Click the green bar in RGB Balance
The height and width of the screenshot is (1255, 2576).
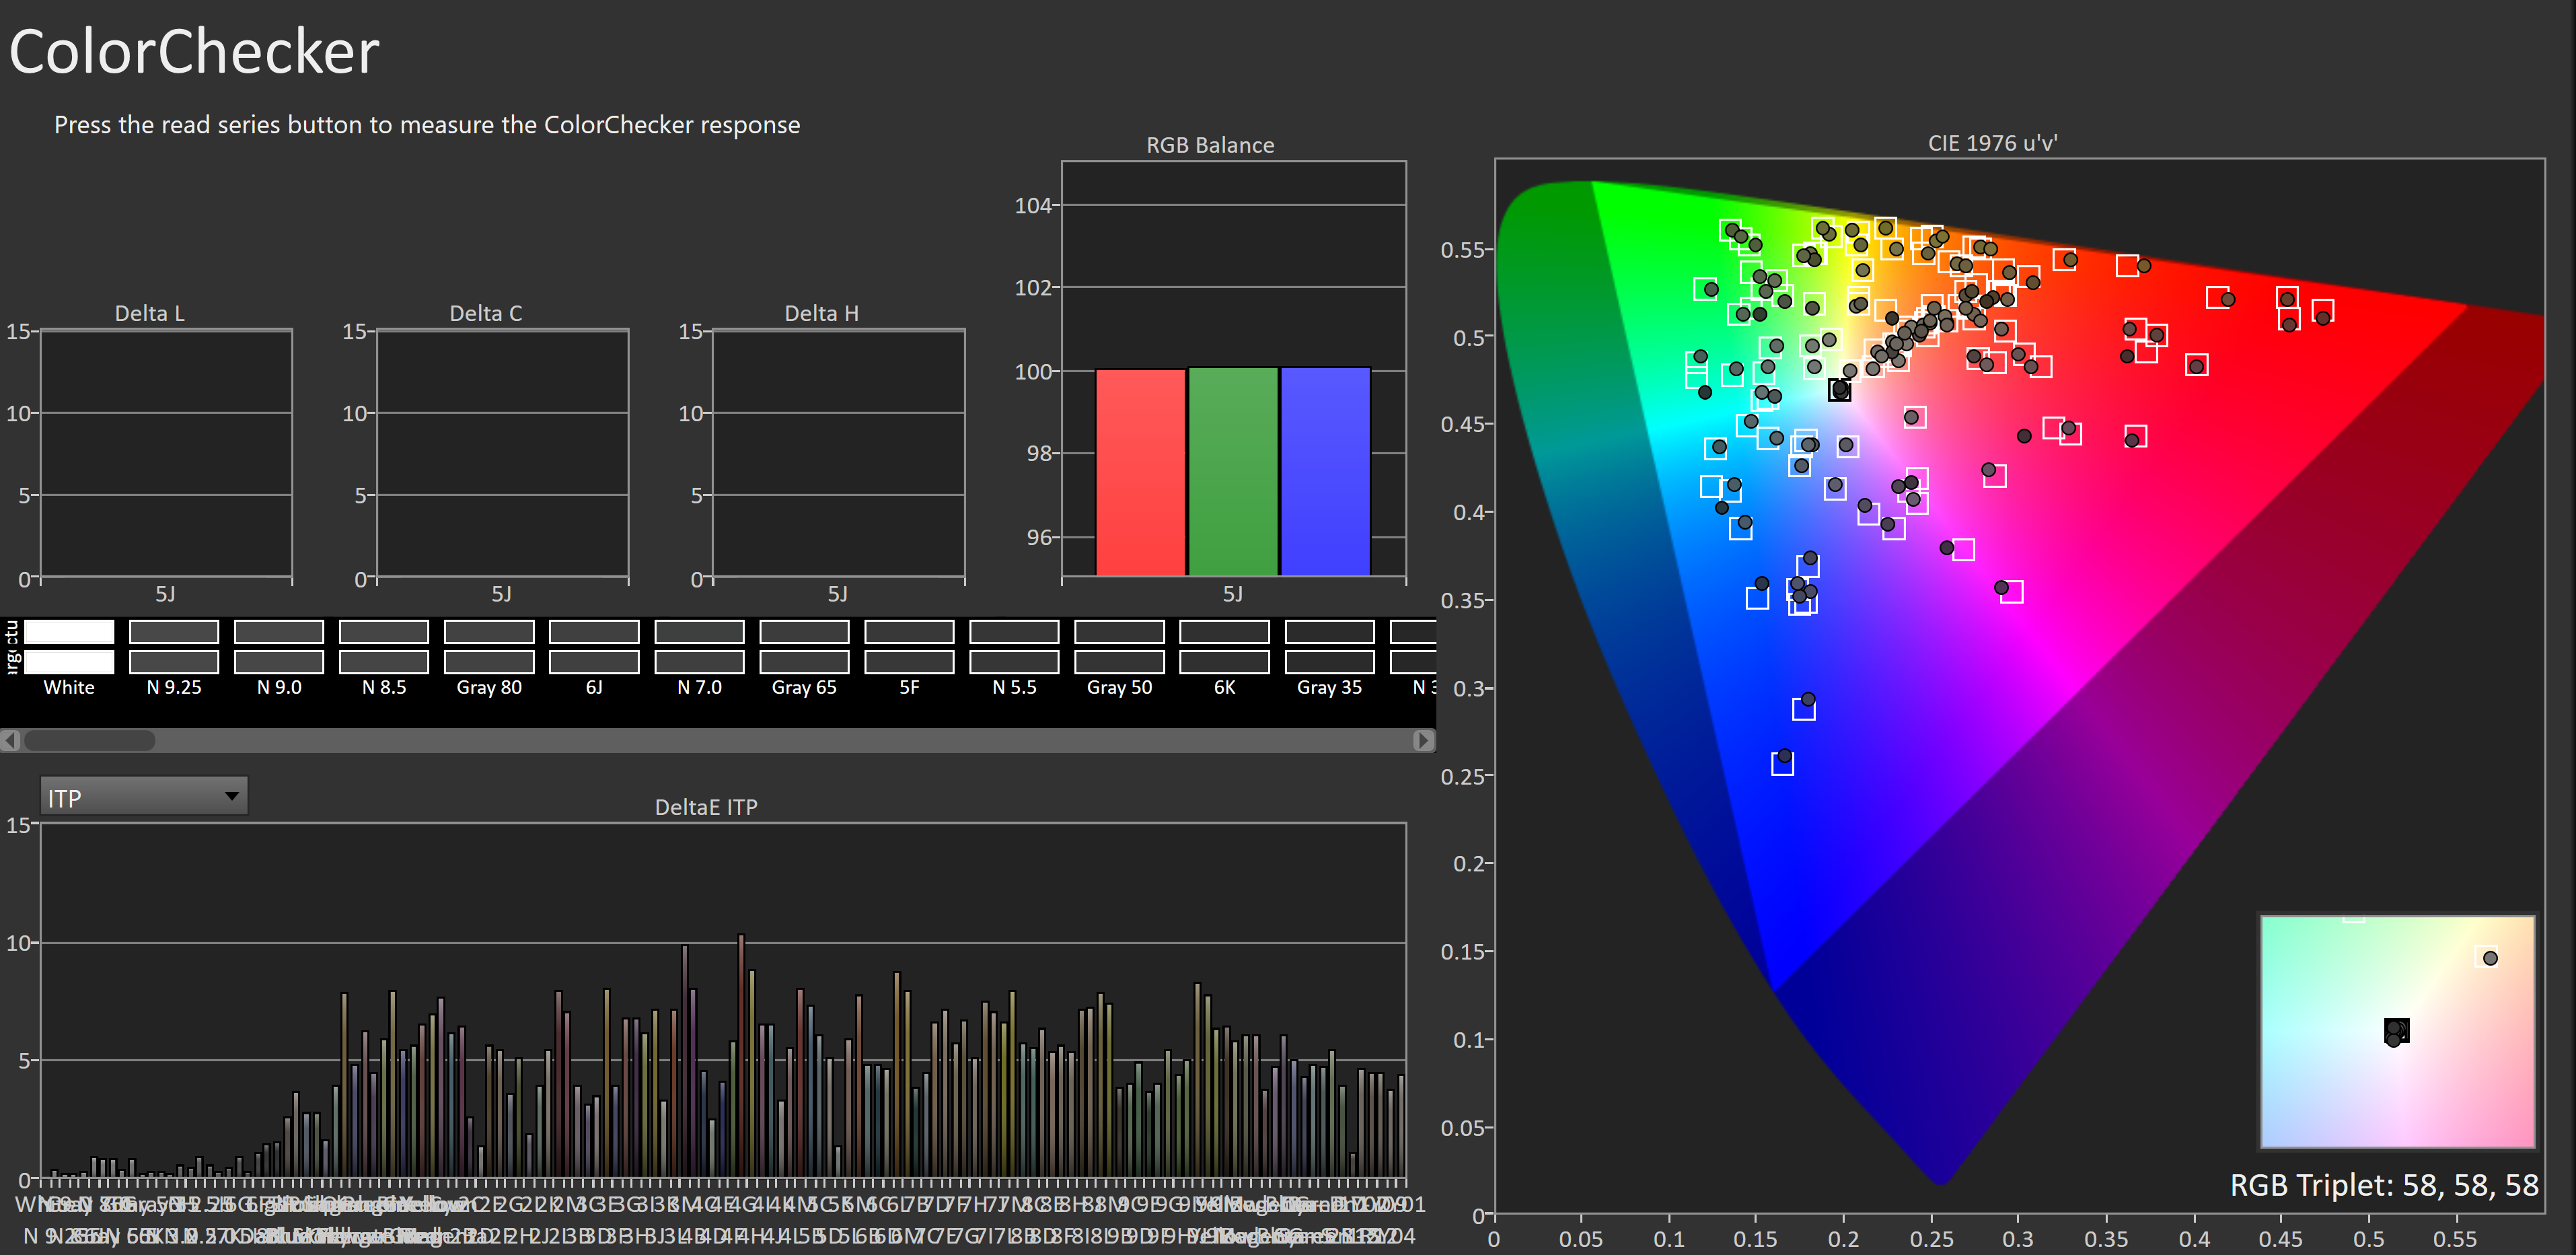[x=1233, y=472]
